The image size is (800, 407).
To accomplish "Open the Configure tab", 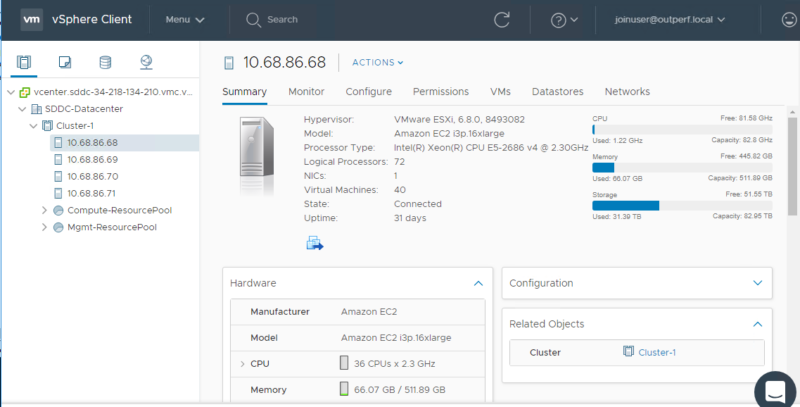I will click(368, 92).
